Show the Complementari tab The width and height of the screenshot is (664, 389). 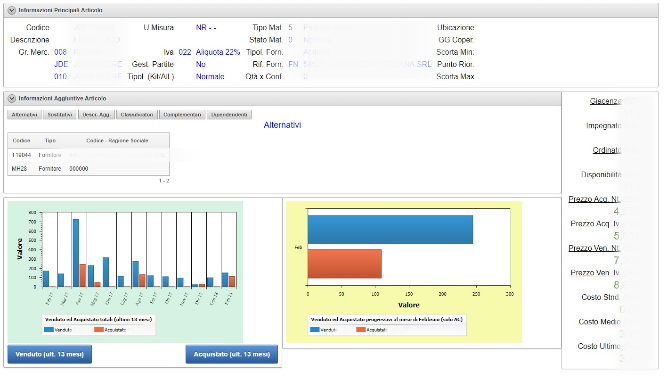[183, 115]
